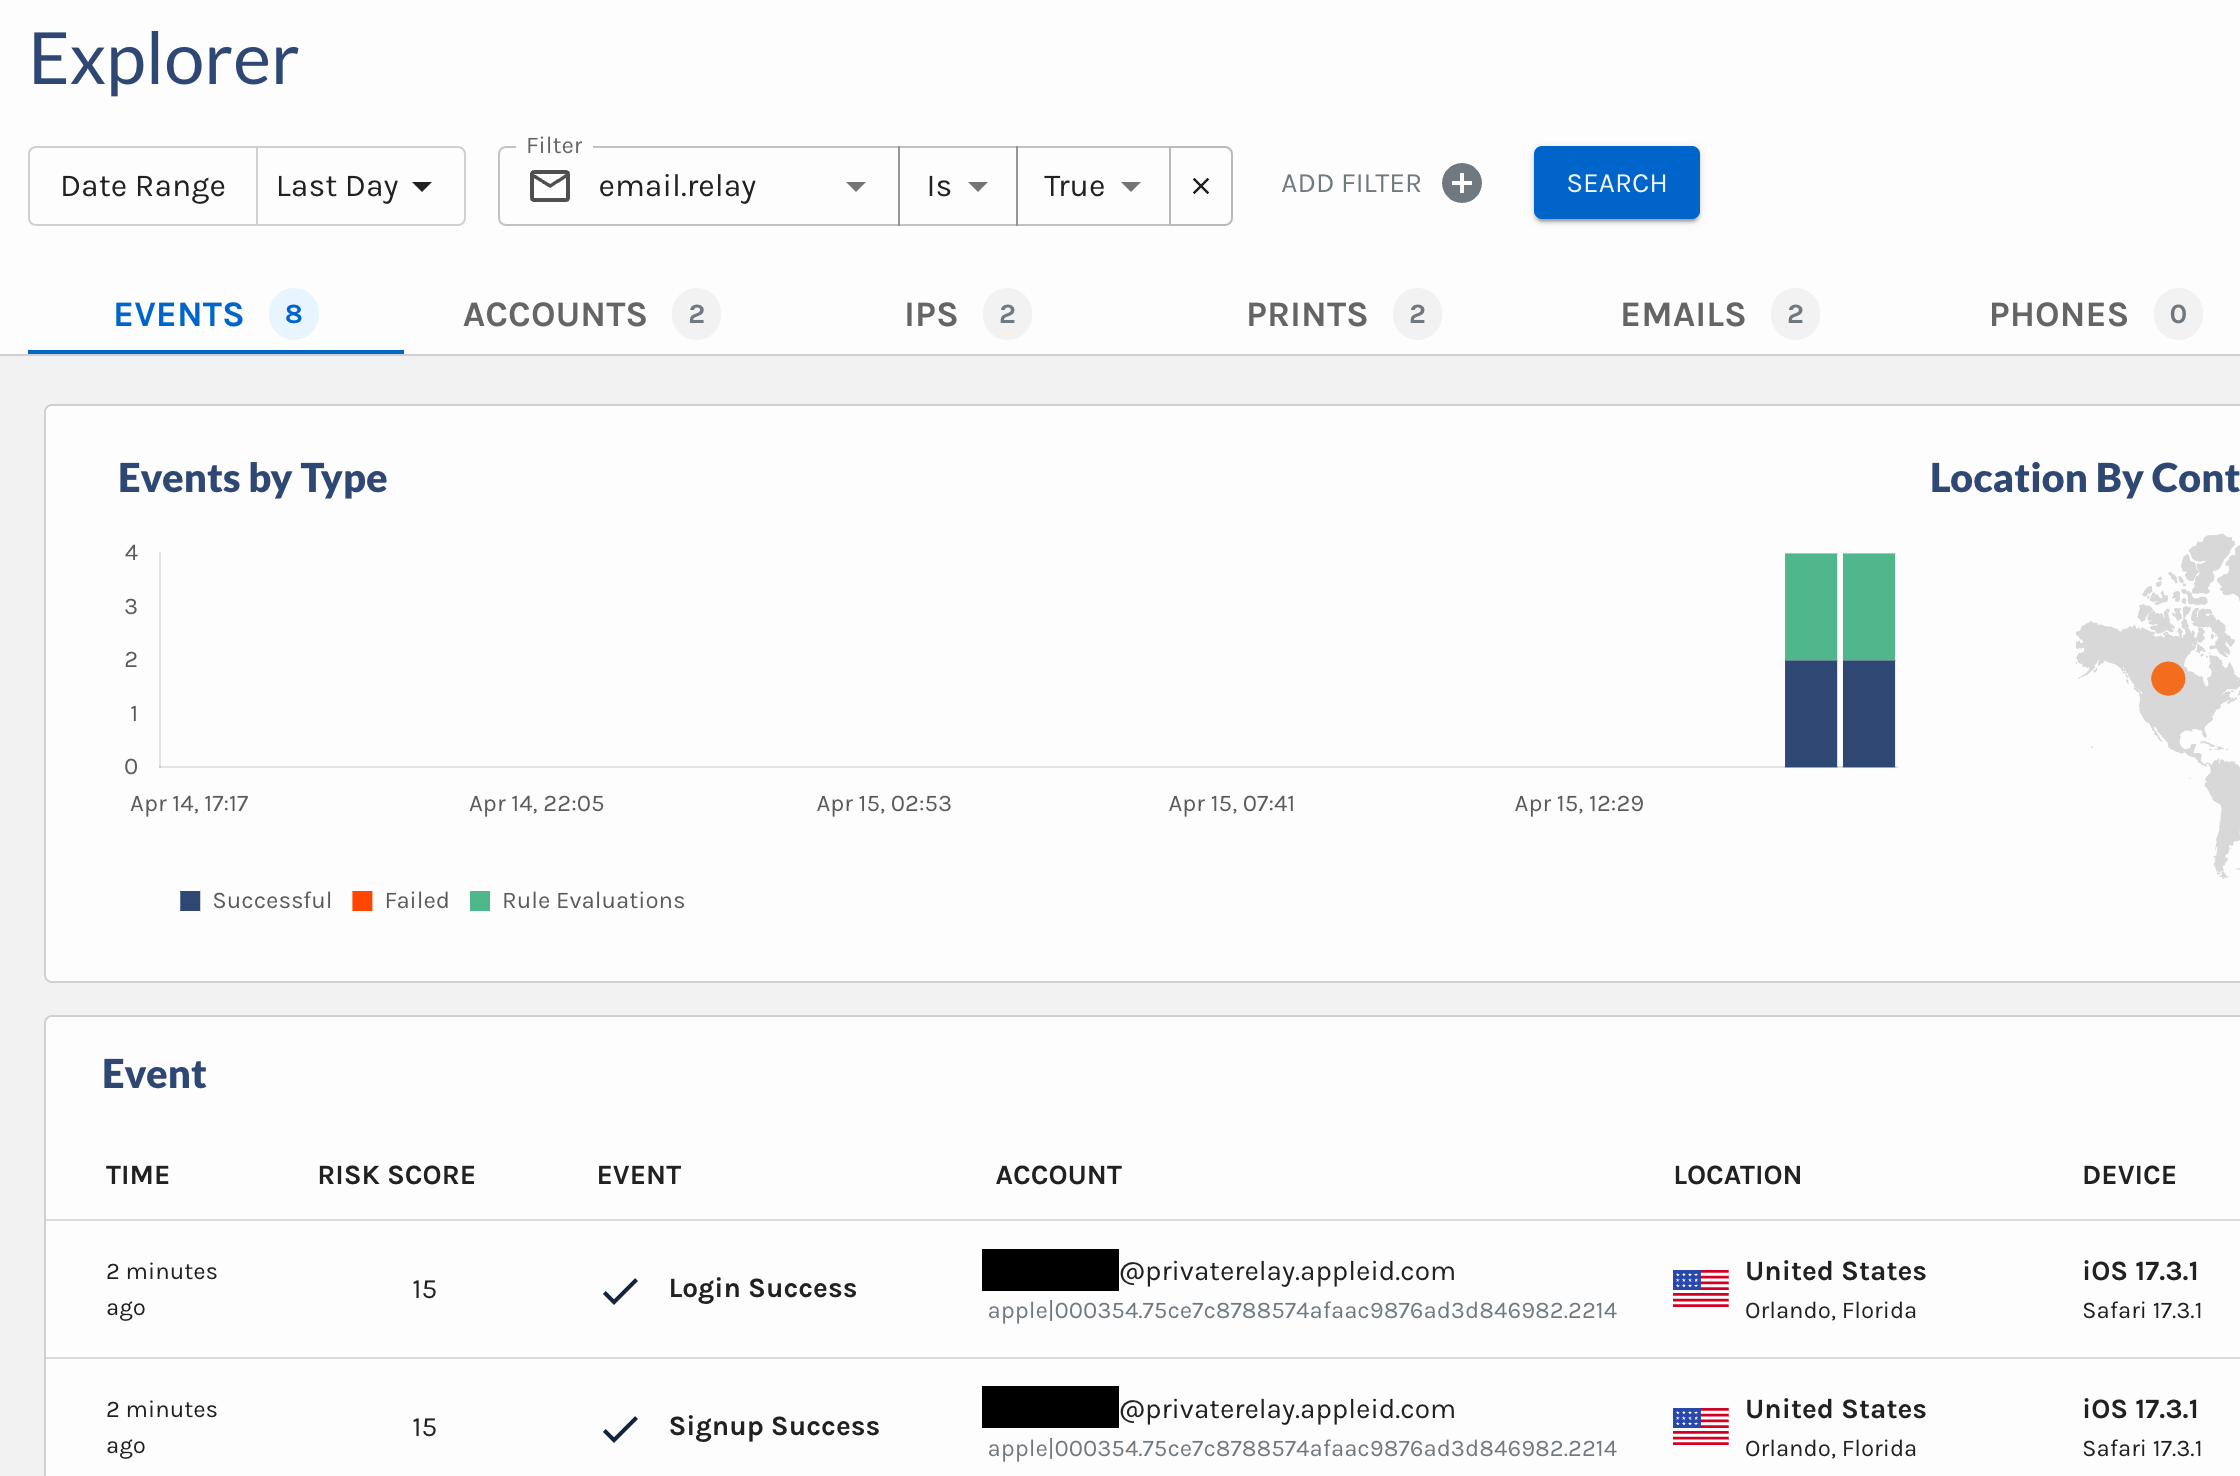The height and width of the screenshot is (1476, 2240).
Task: Click Orlando, Florida in Login Success row
Action: tap(1831, 1311)
